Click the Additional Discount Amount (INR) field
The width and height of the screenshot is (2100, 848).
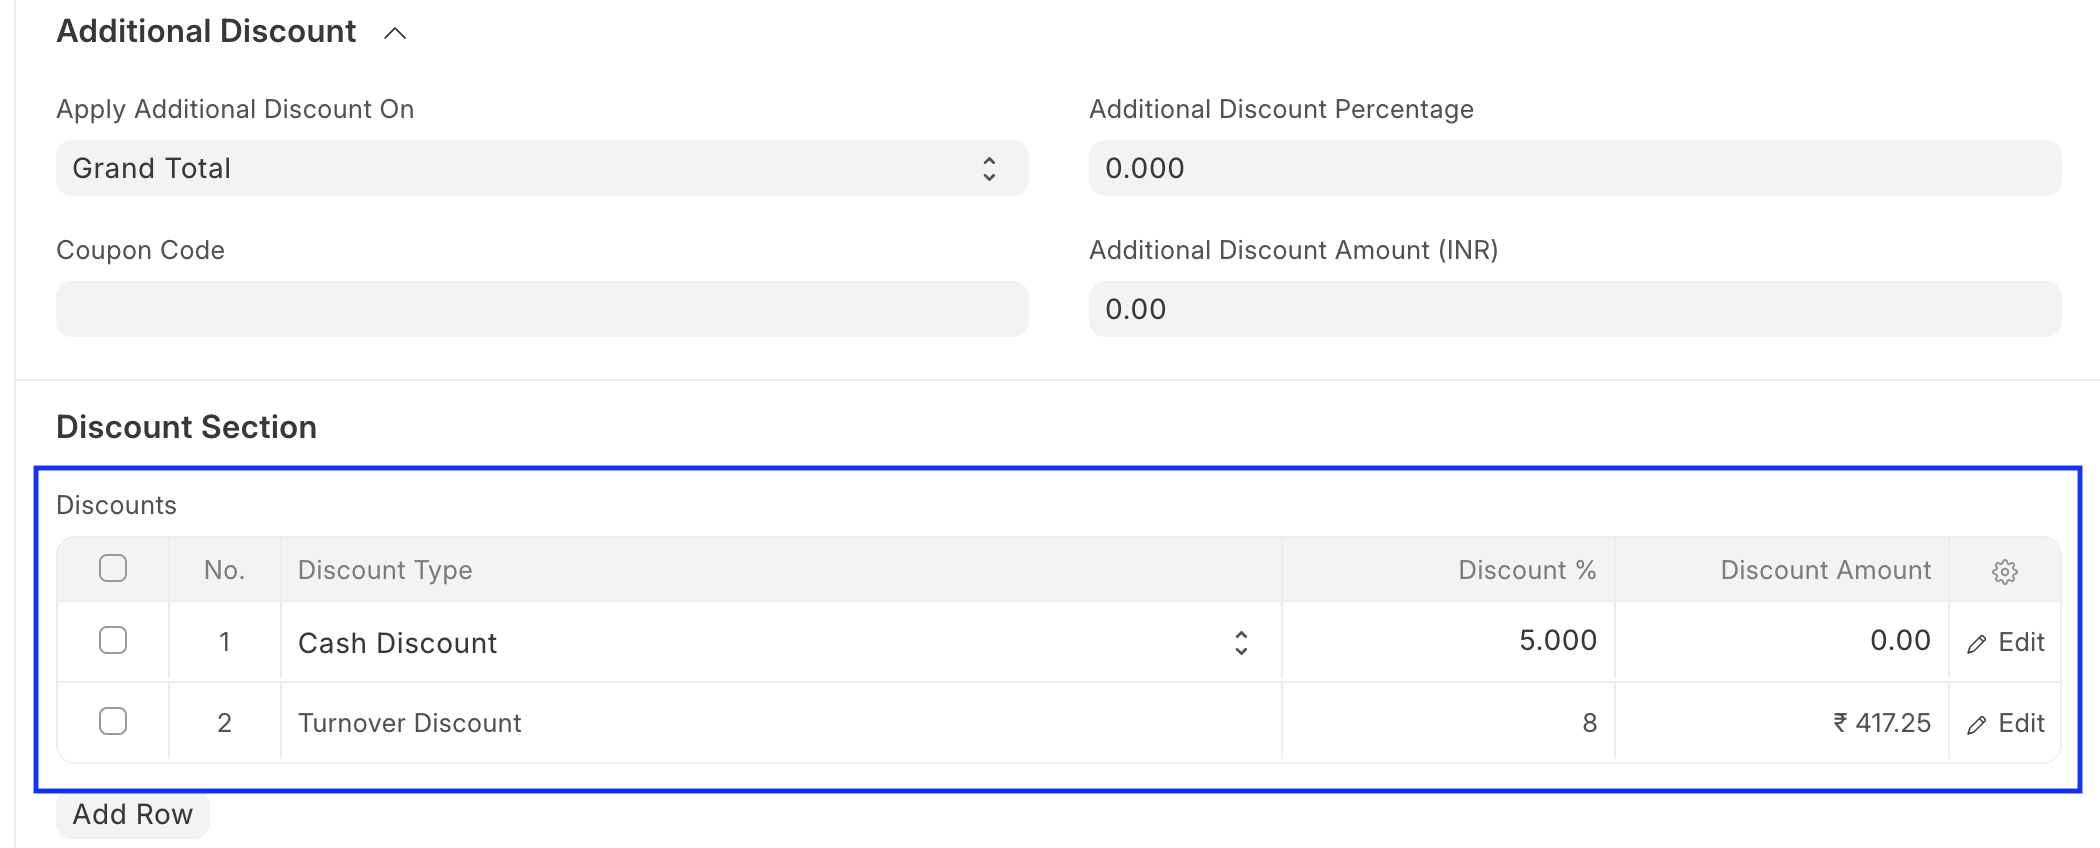(x=1575, y=309)
